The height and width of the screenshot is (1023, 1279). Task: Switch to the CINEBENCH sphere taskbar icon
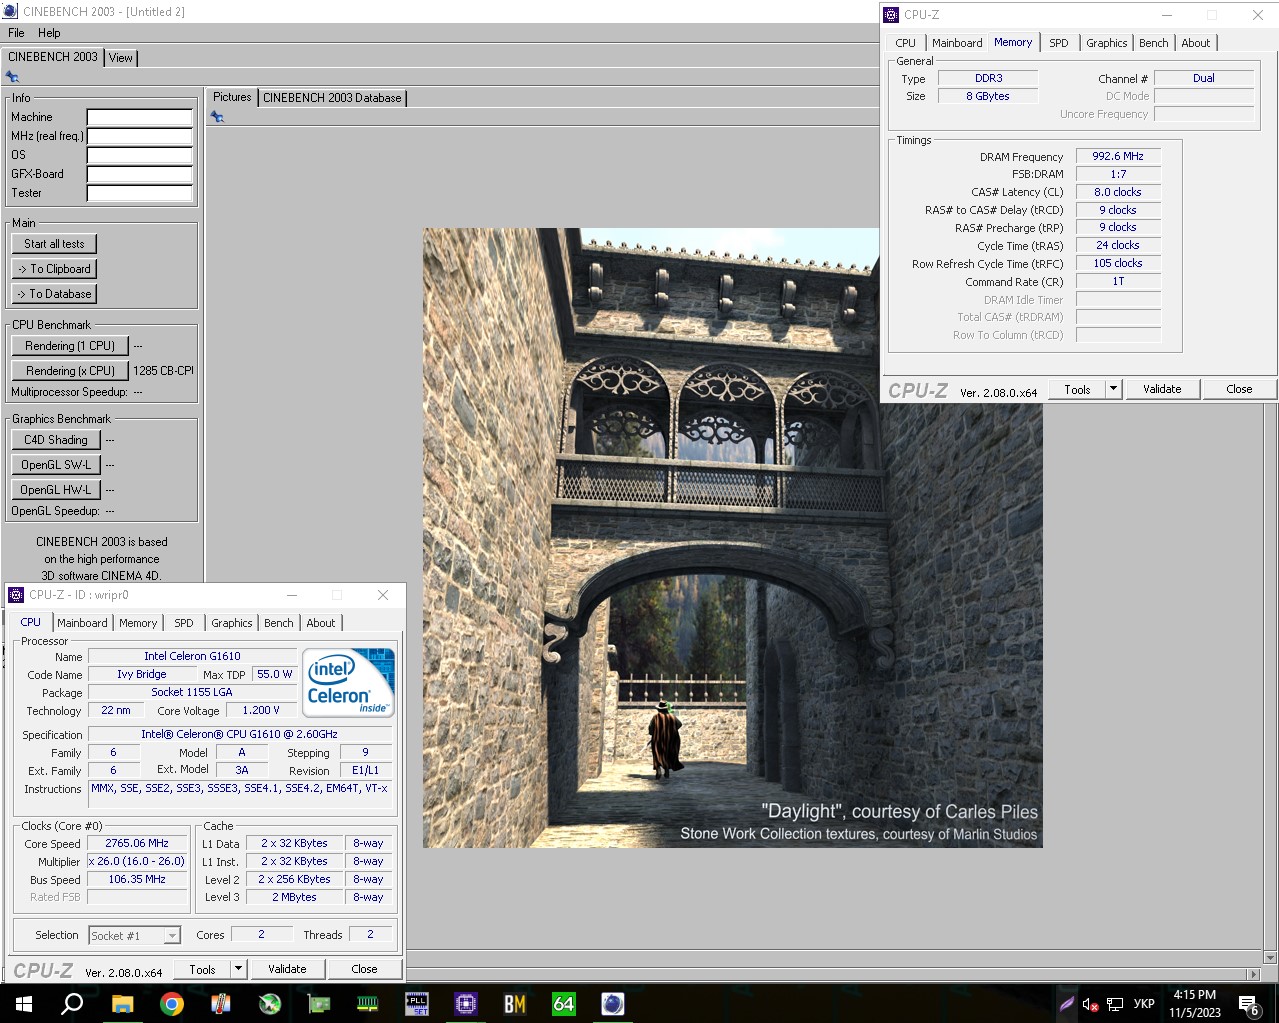[613, 1003]
